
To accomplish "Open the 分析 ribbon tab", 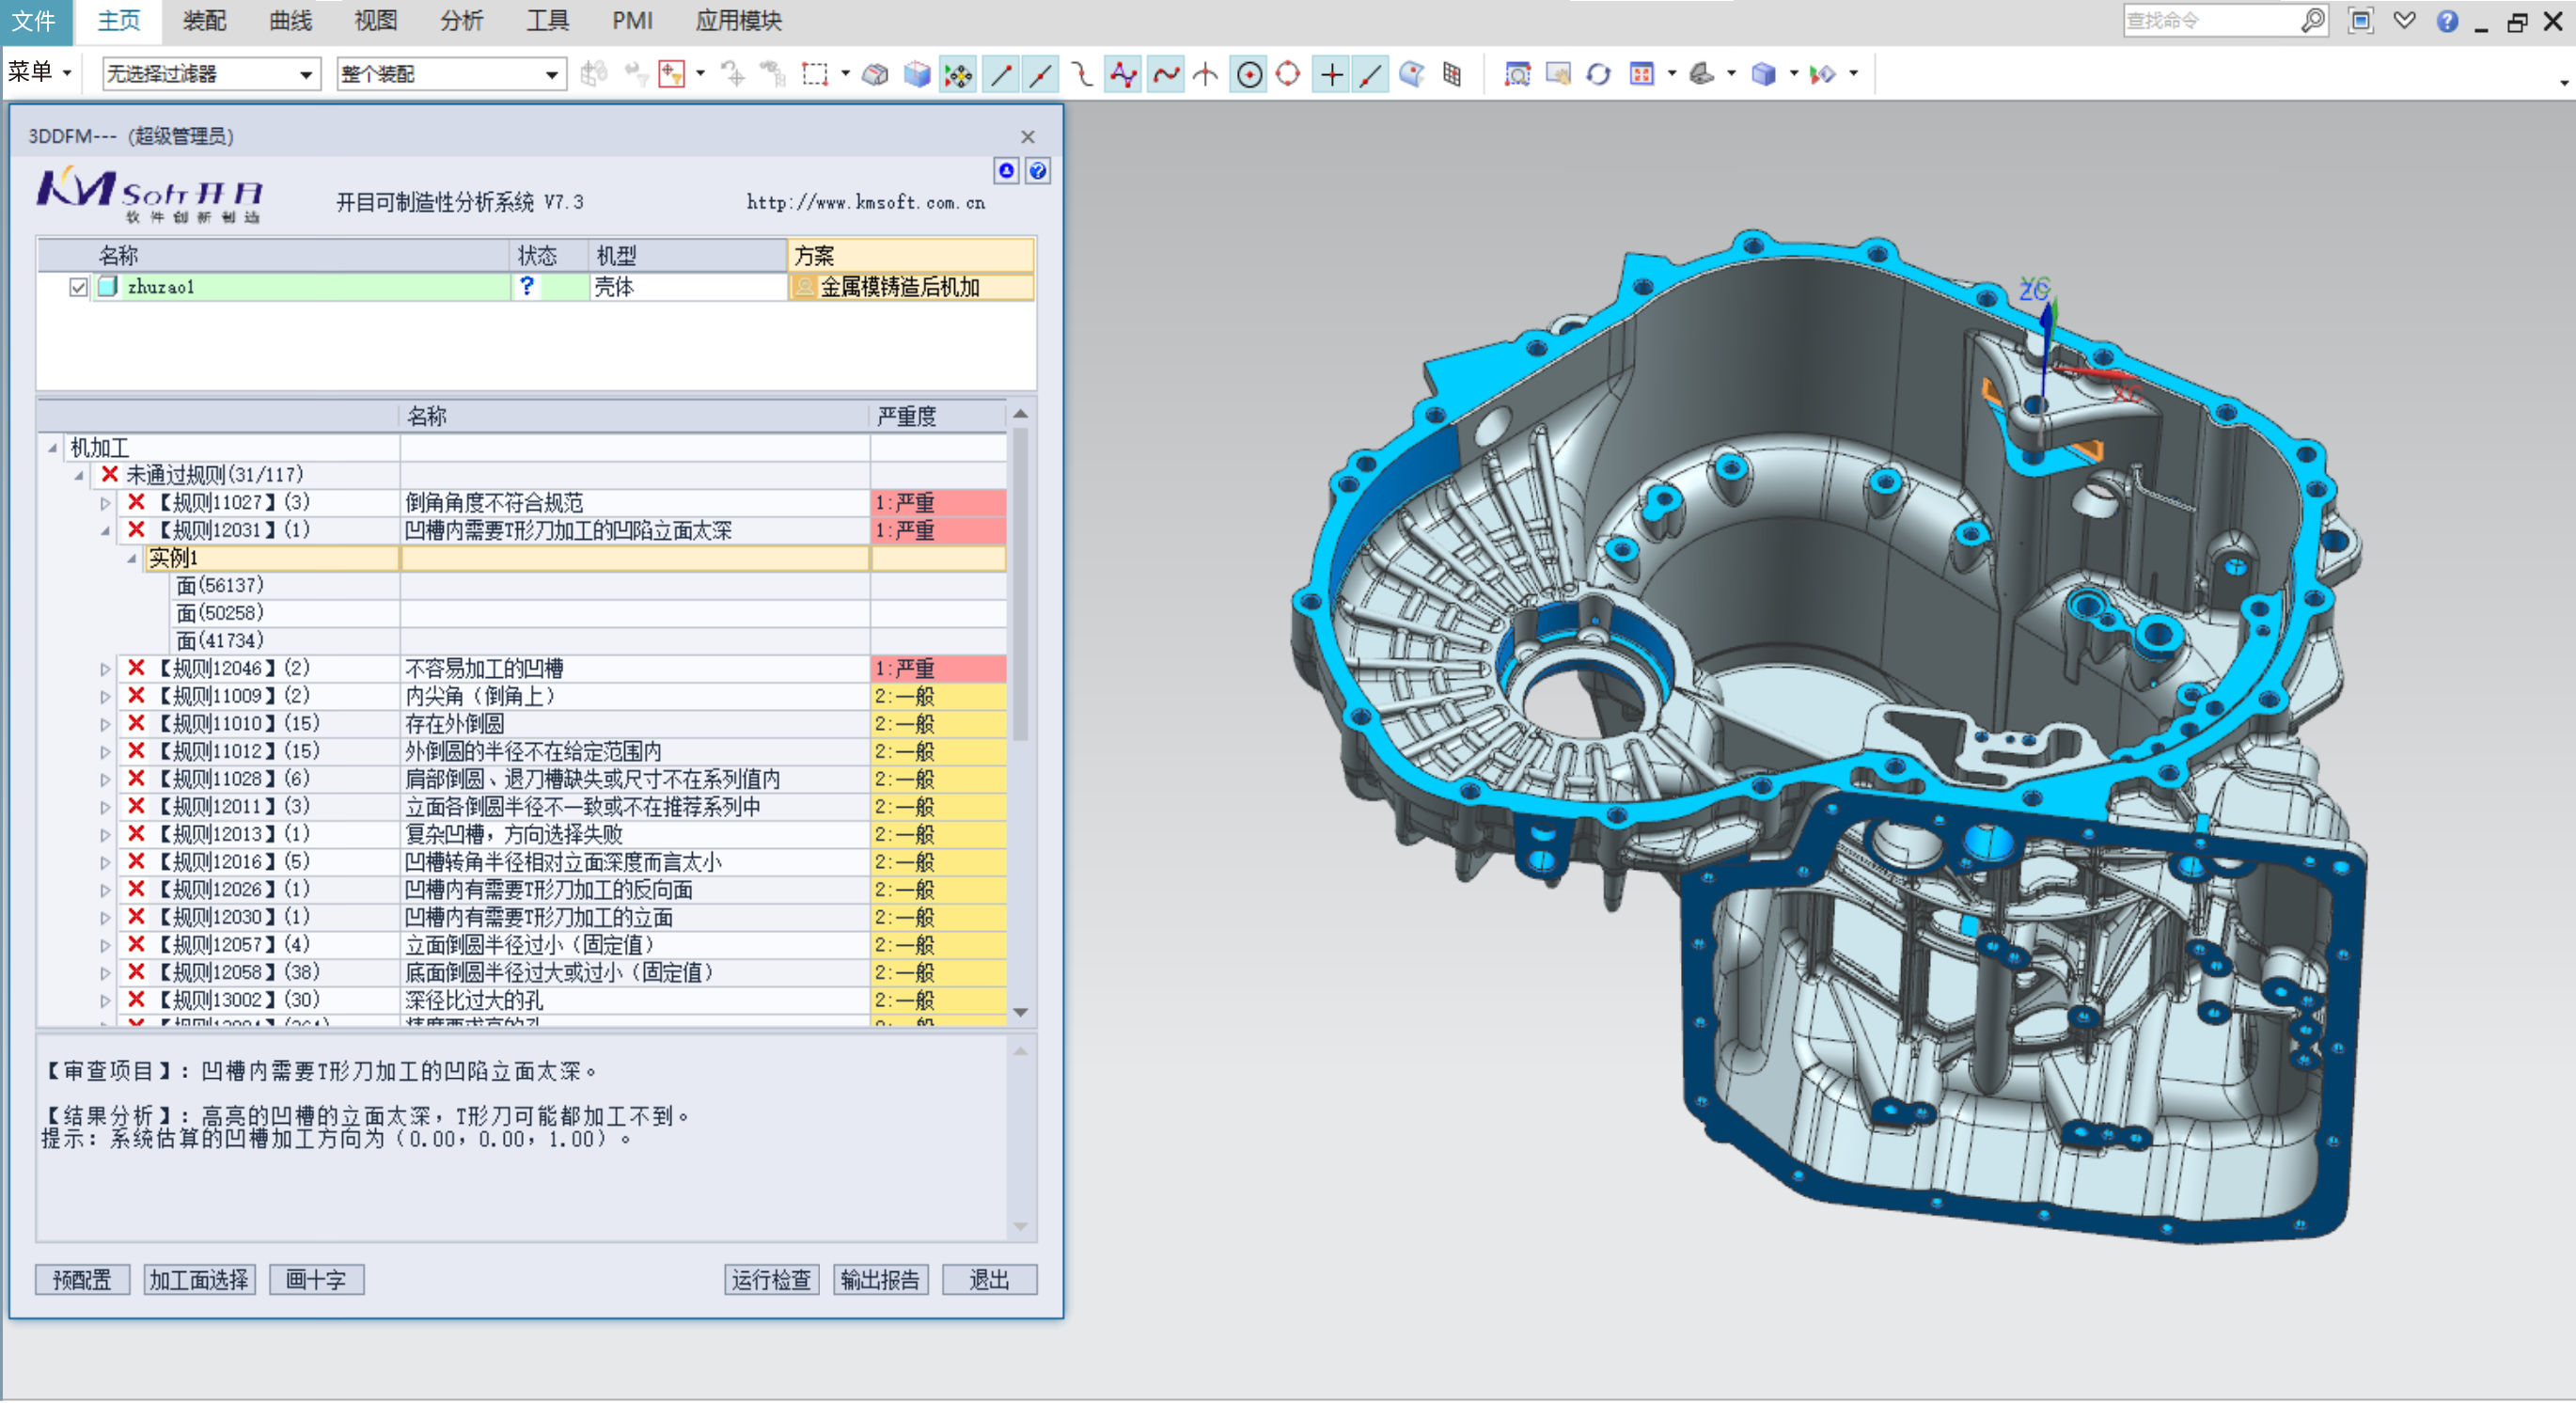I will [x=461, y=21].
